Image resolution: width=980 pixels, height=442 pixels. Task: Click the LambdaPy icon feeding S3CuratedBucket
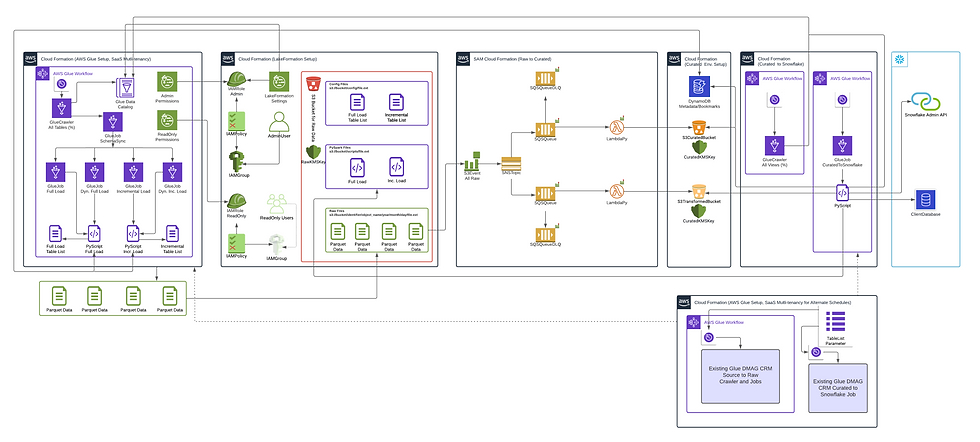point(617,126)
